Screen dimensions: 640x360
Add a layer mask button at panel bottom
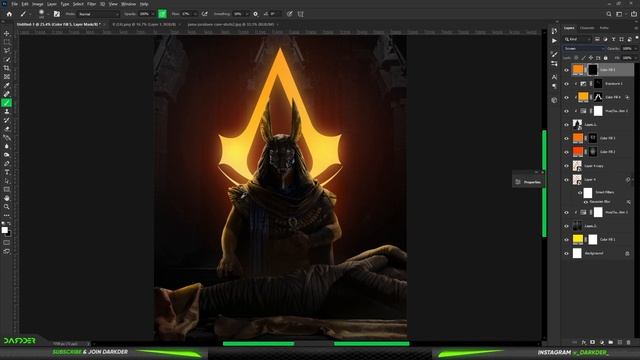point(592,342)
